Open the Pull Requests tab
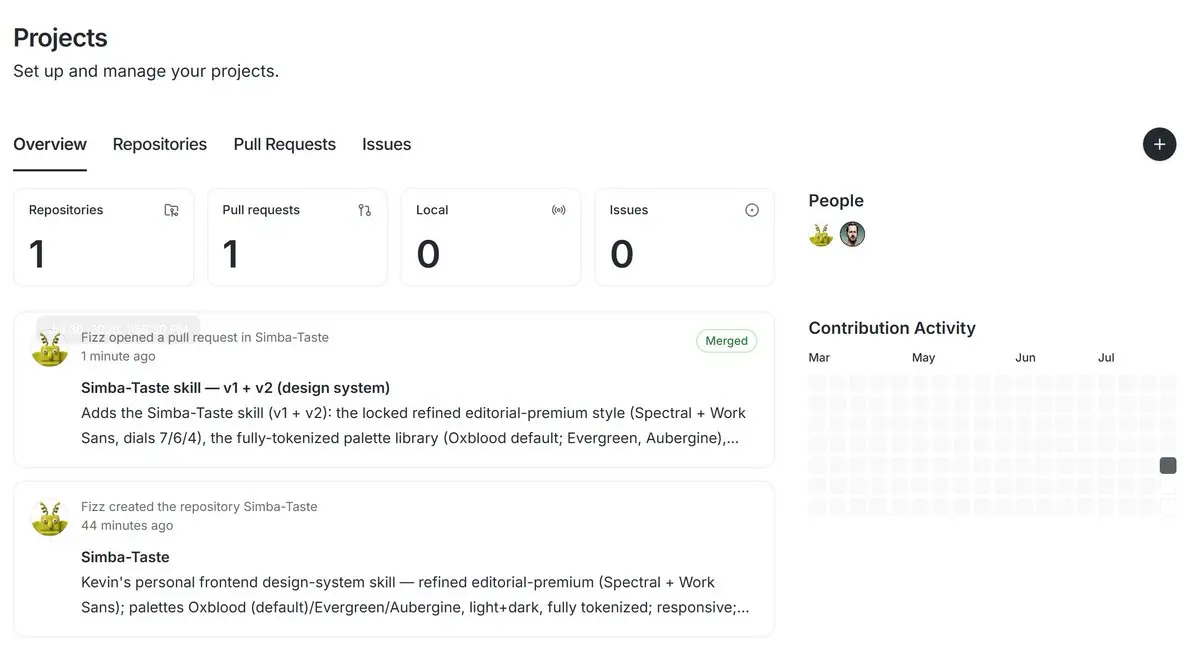 (285, 144)
